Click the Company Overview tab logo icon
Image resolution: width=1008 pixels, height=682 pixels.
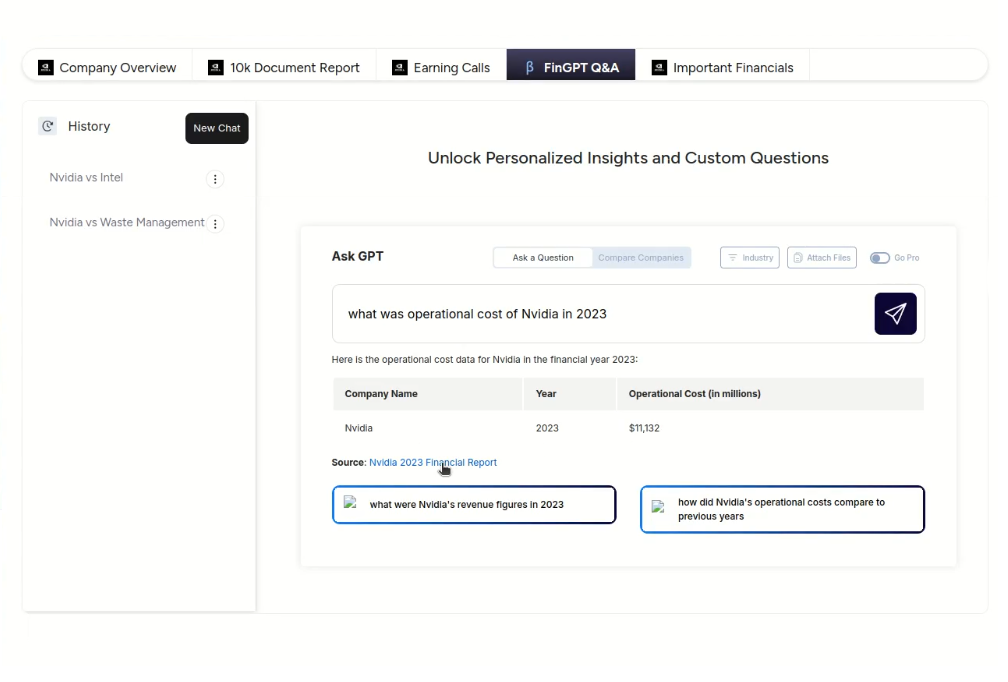coord(46,67)
